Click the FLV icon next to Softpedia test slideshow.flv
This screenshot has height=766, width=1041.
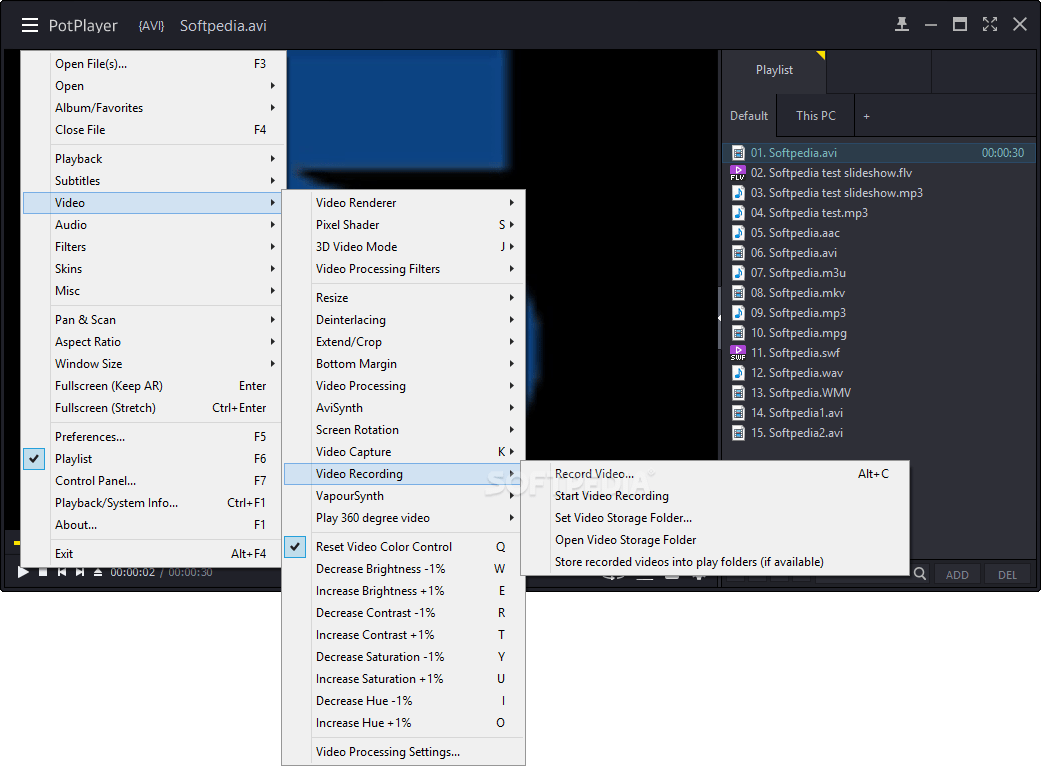pos(738,173)
